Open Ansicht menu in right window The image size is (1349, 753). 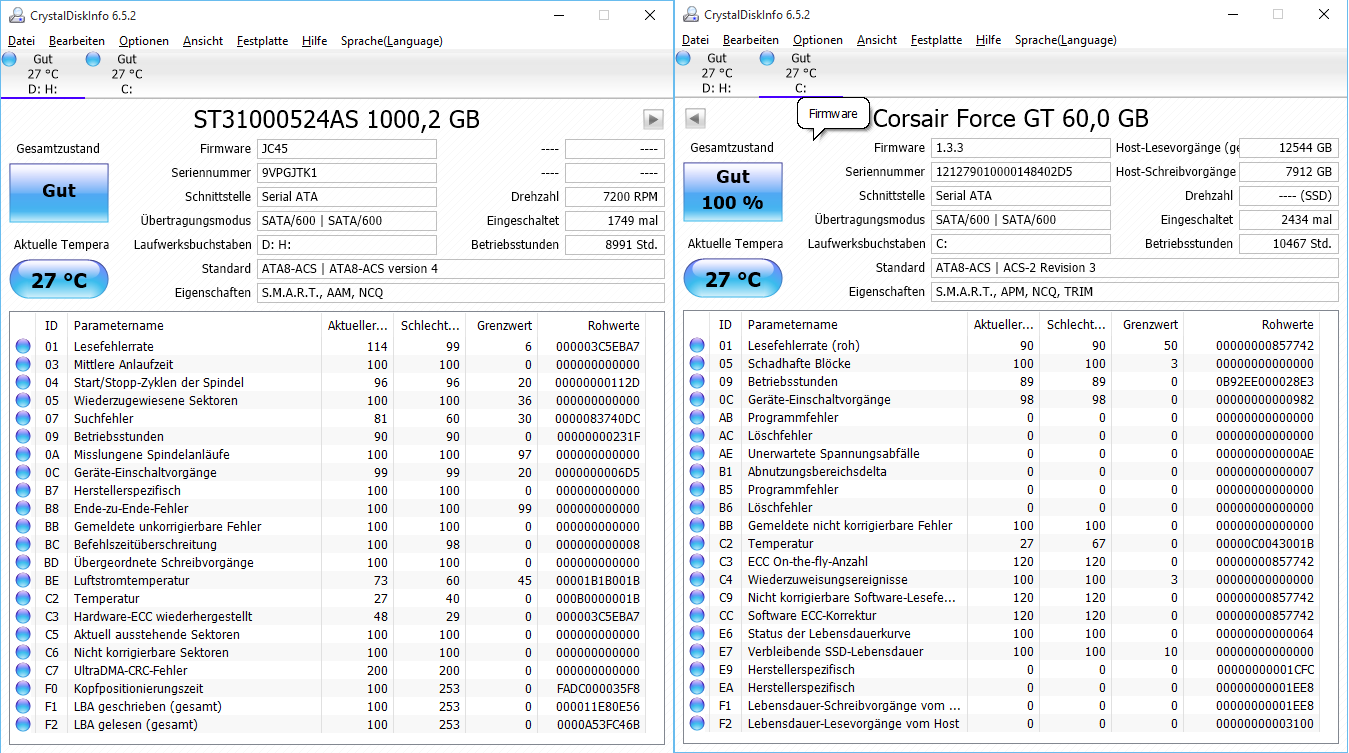[877, 40]
